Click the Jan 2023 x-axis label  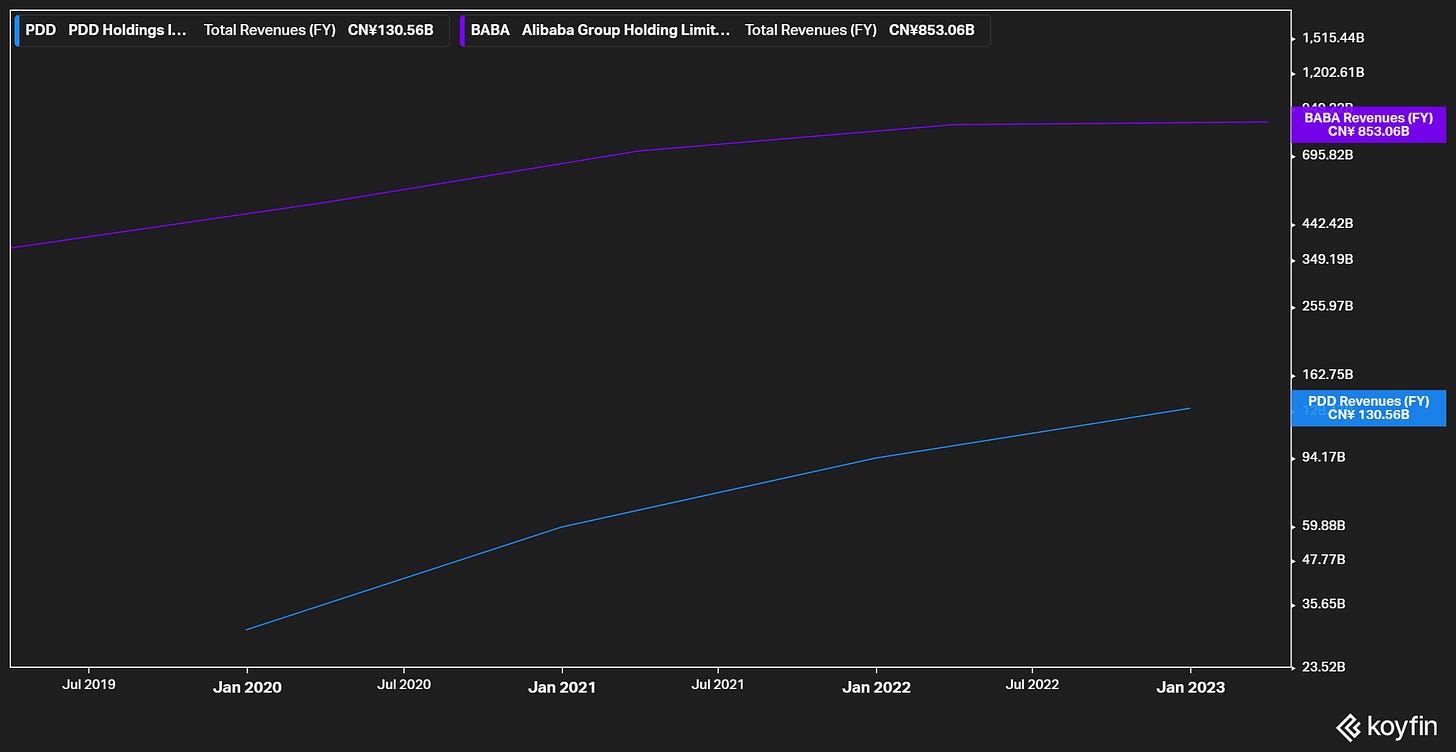point(1190,687)
